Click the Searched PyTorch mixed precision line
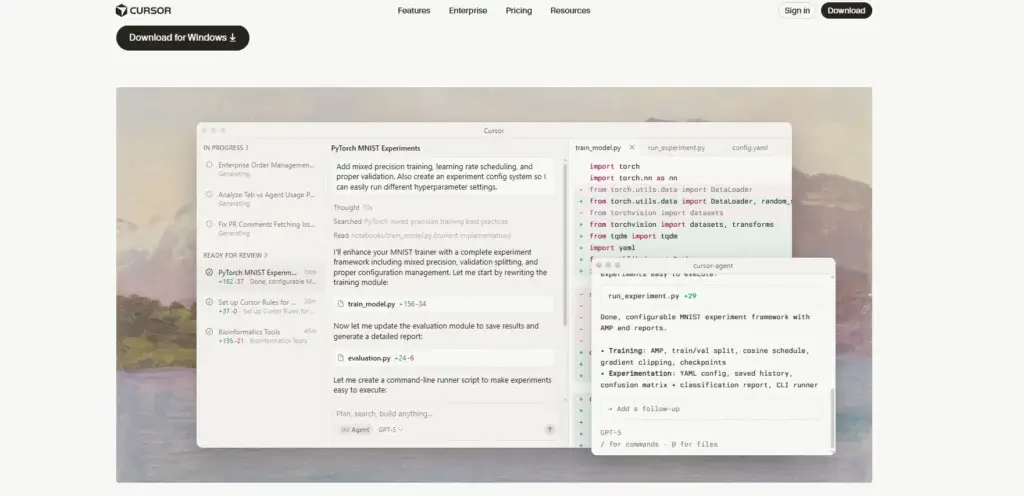 [x=421, y=222]
